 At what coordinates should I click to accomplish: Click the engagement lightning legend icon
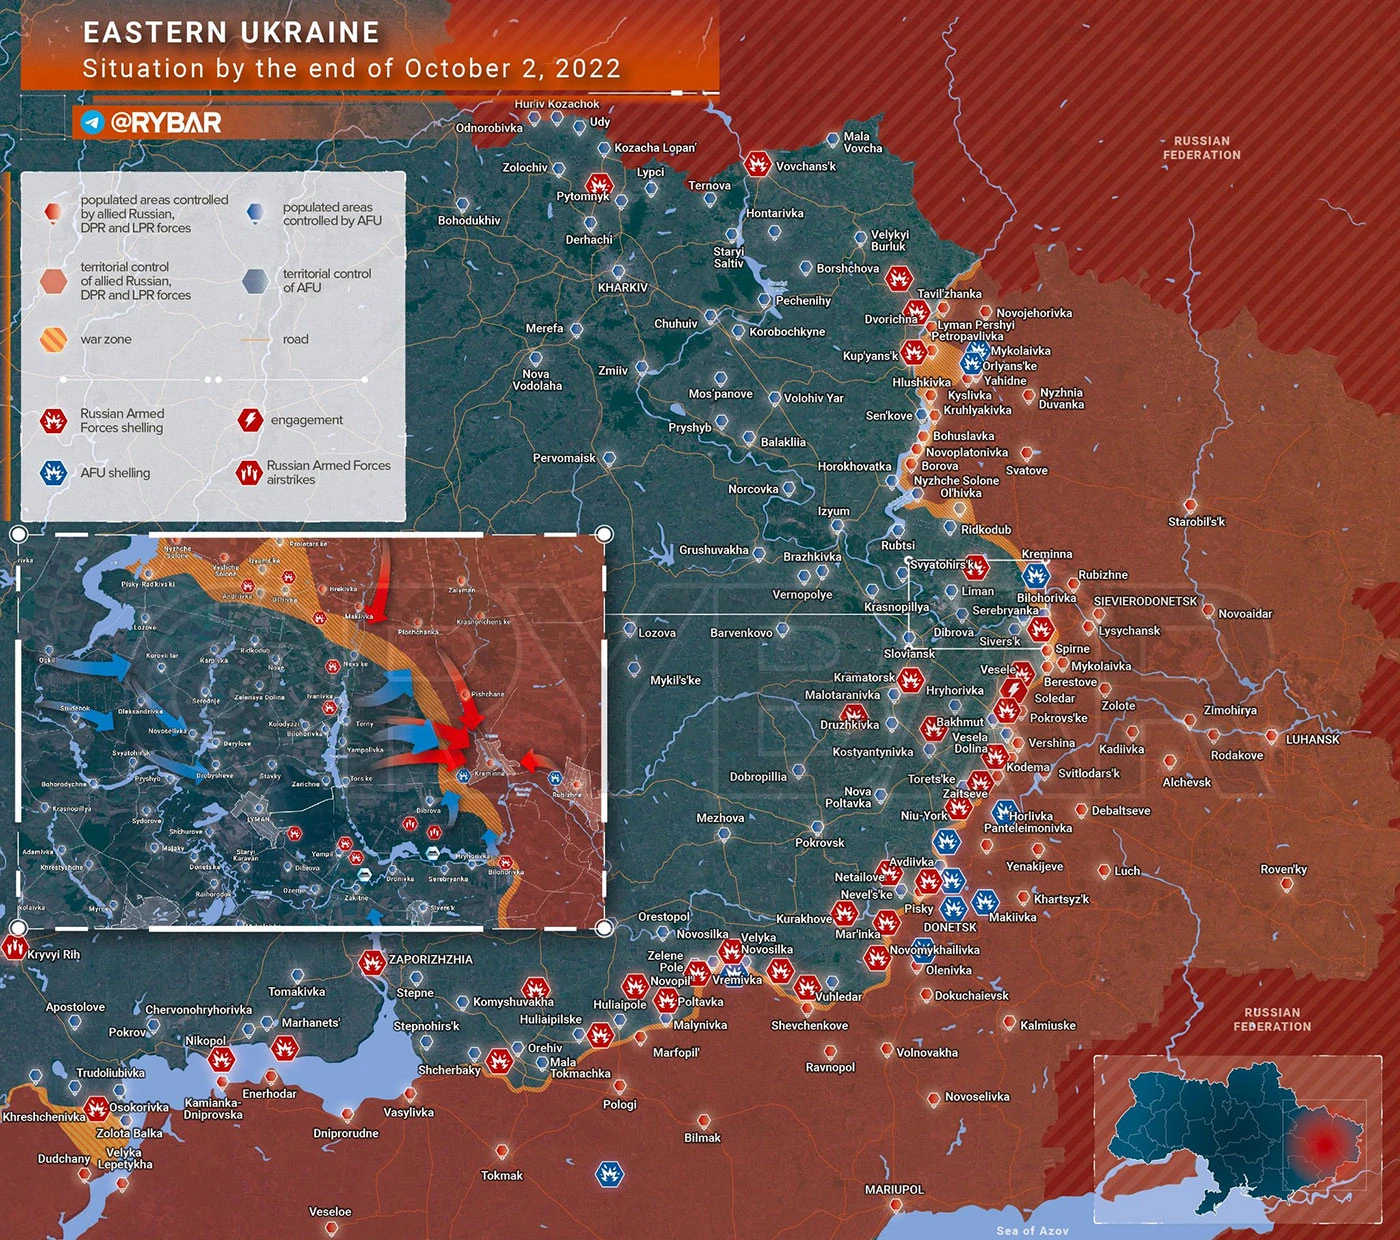[250, 420]
